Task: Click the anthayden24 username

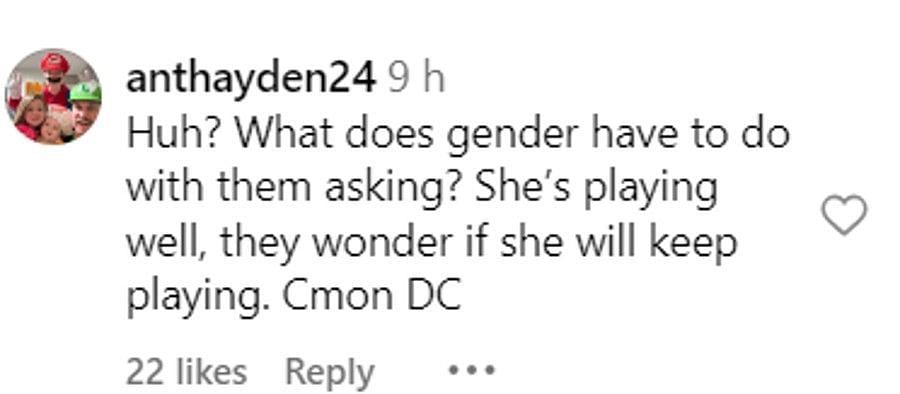Action: (251, 79)
